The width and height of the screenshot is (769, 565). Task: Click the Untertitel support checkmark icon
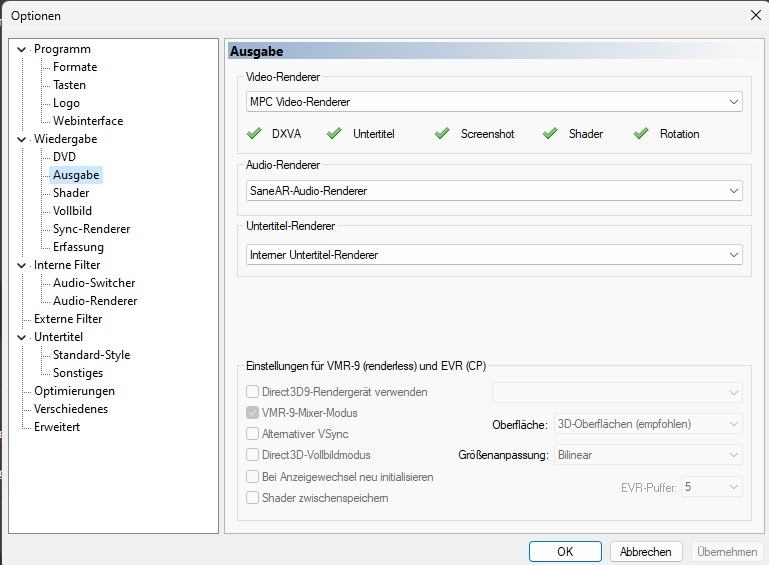pos(334,133)
